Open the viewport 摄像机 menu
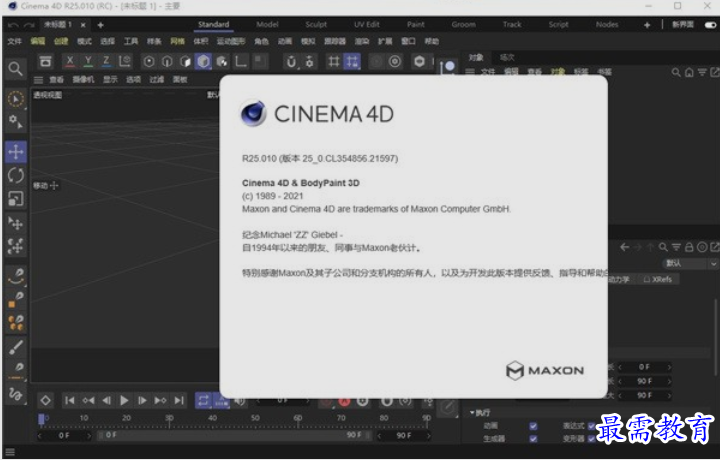 tap(83, 79)
